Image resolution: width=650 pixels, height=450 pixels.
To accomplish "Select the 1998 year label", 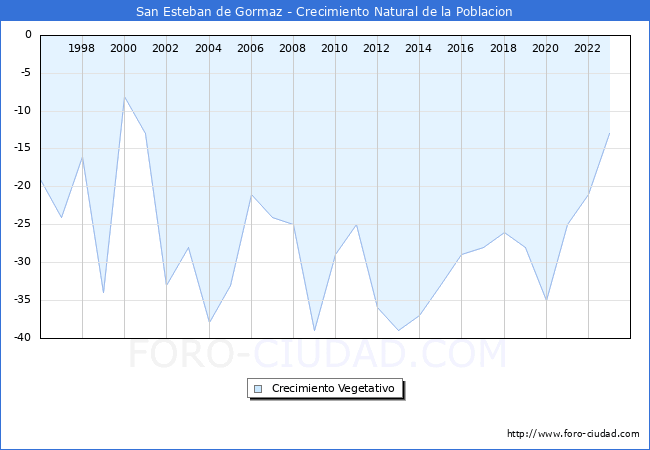I will [x=81, y=48].
